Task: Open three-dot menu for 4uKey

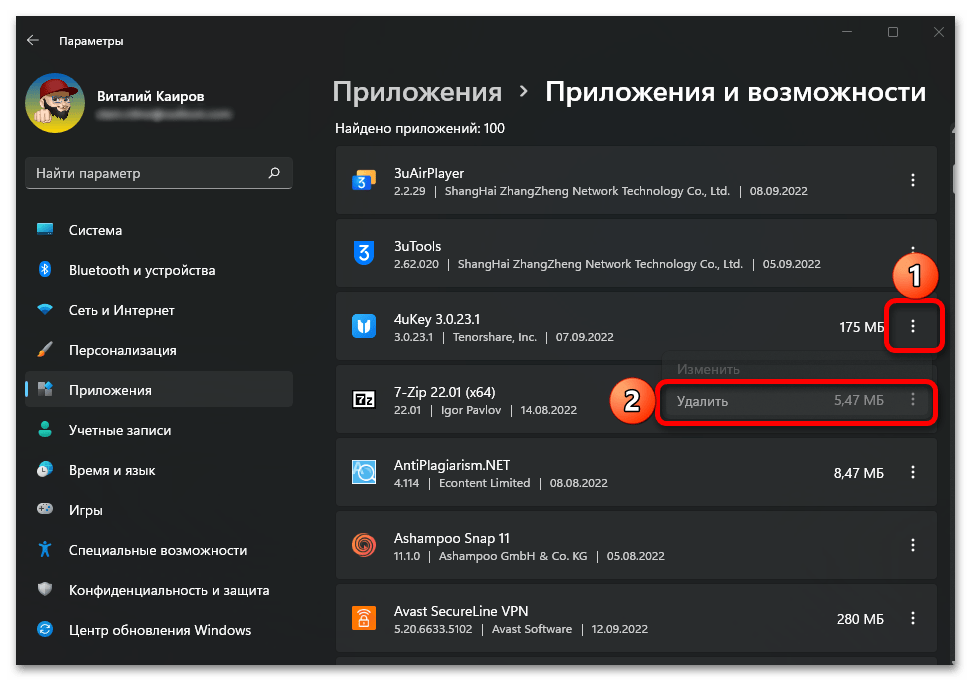Action: [912, 326]
